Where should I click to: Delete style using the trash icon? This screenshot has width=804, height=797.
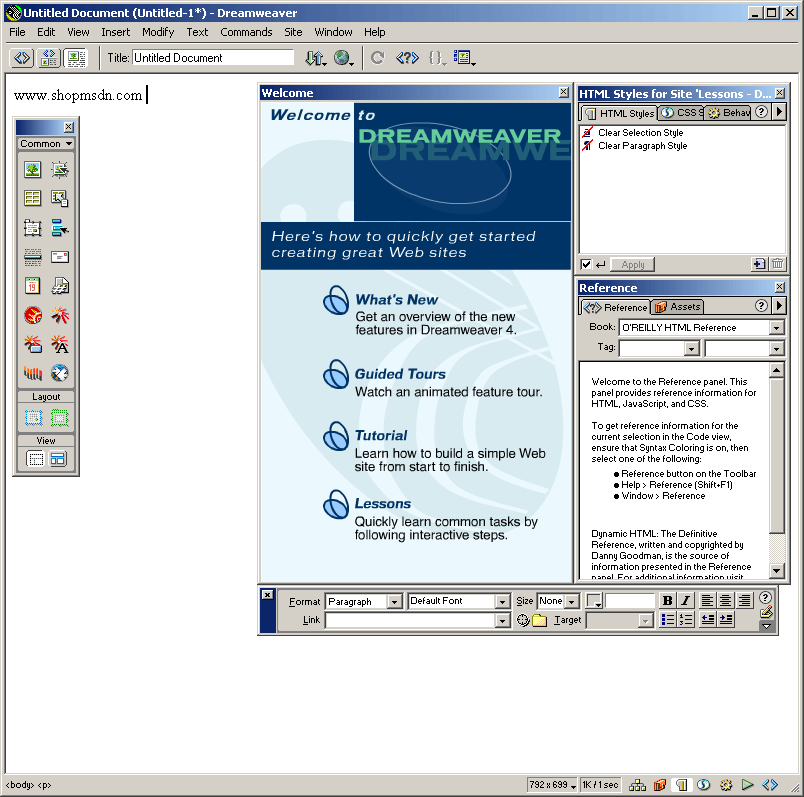(x=777, y=264)
